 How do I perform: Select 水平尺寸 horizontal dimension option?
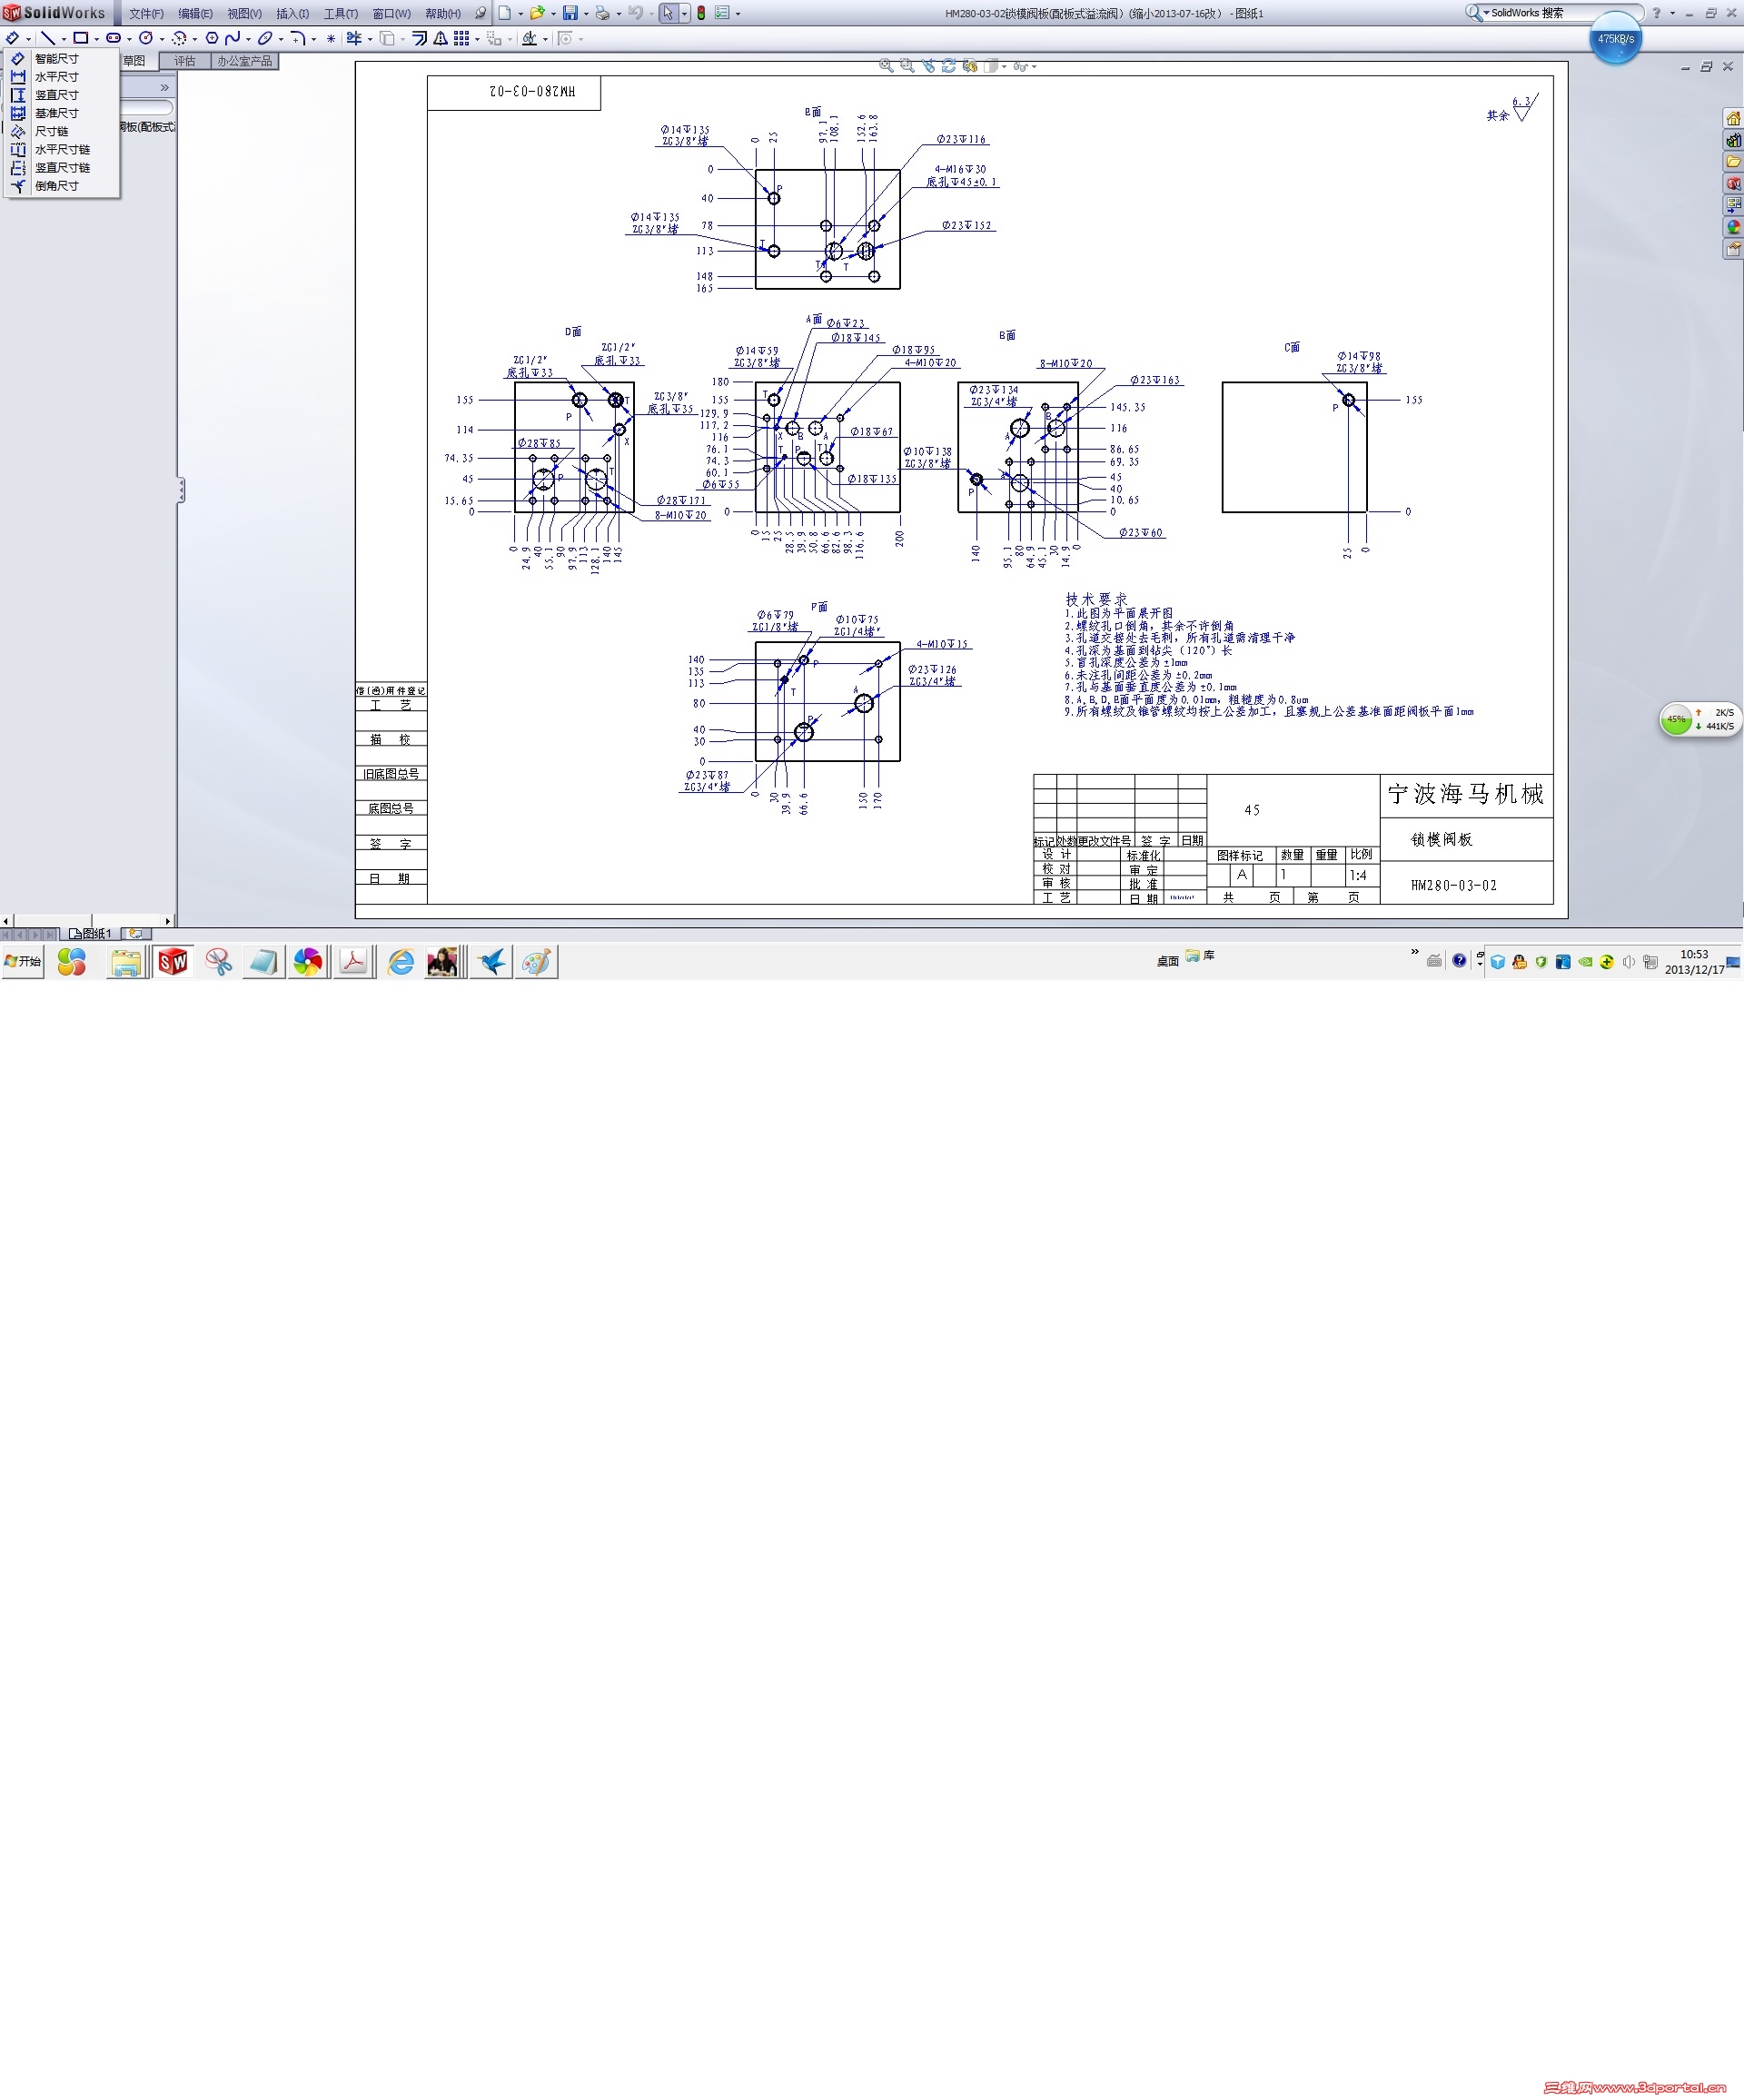(56, 77)
